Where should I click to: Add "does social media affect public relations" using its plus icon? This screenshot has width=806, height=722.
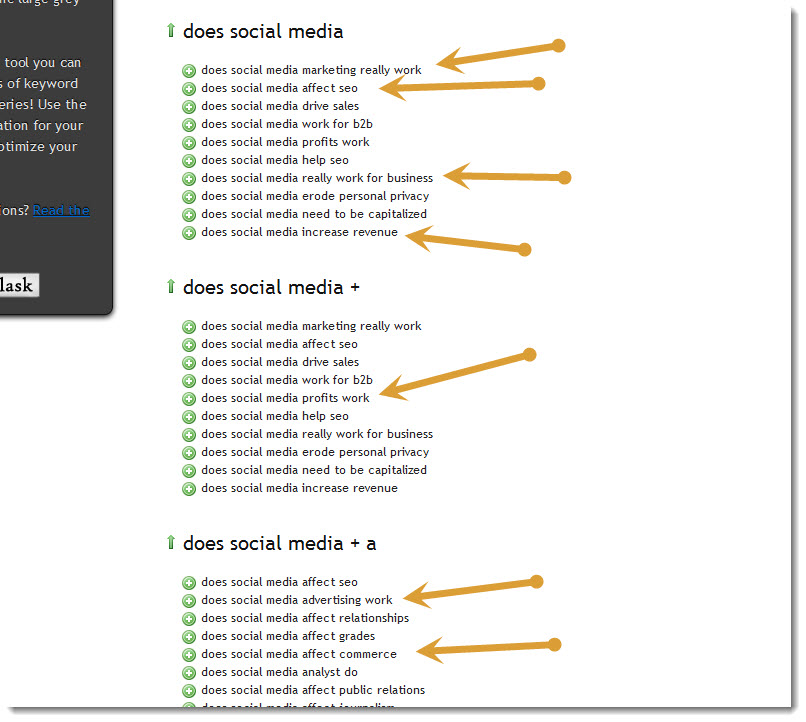coord(189,691)
